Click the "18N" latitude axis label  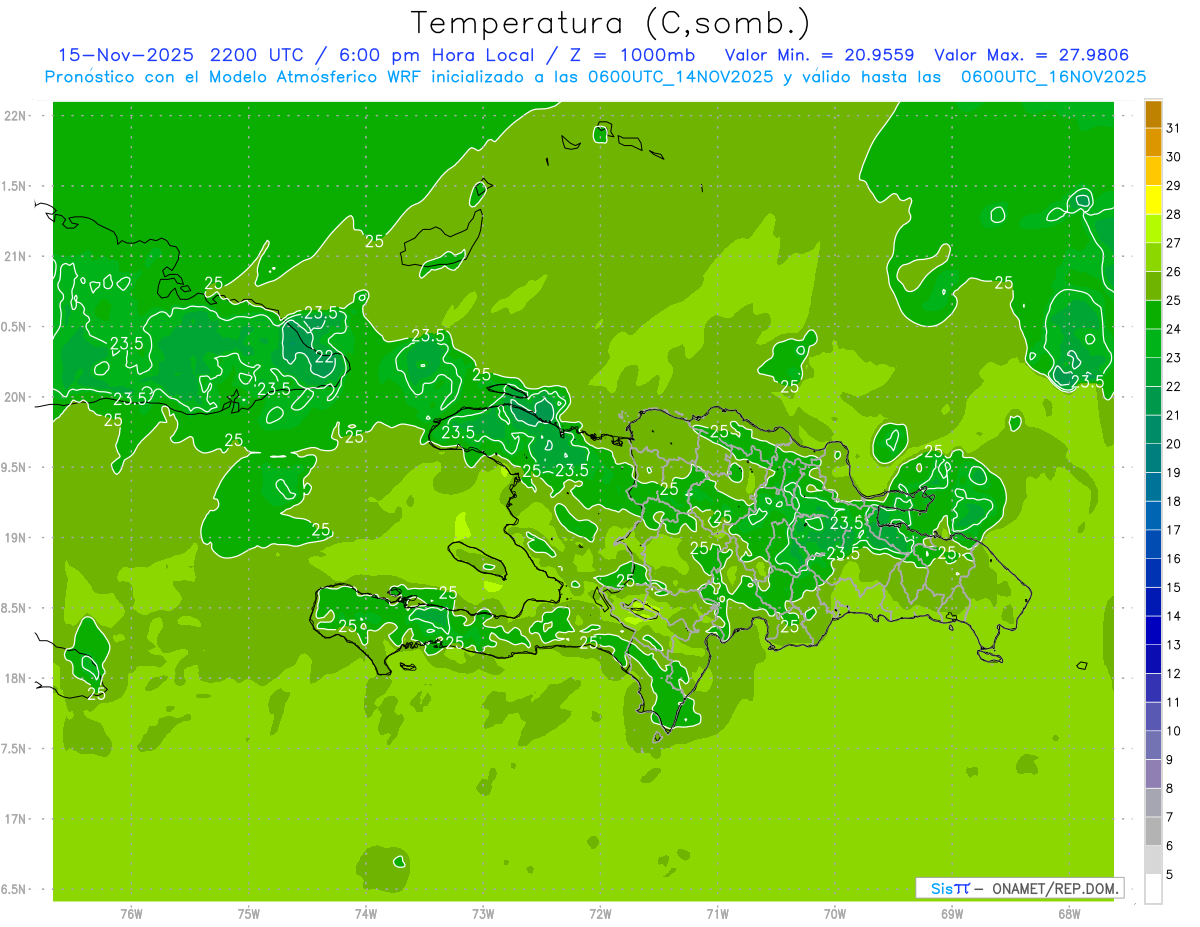15,678
